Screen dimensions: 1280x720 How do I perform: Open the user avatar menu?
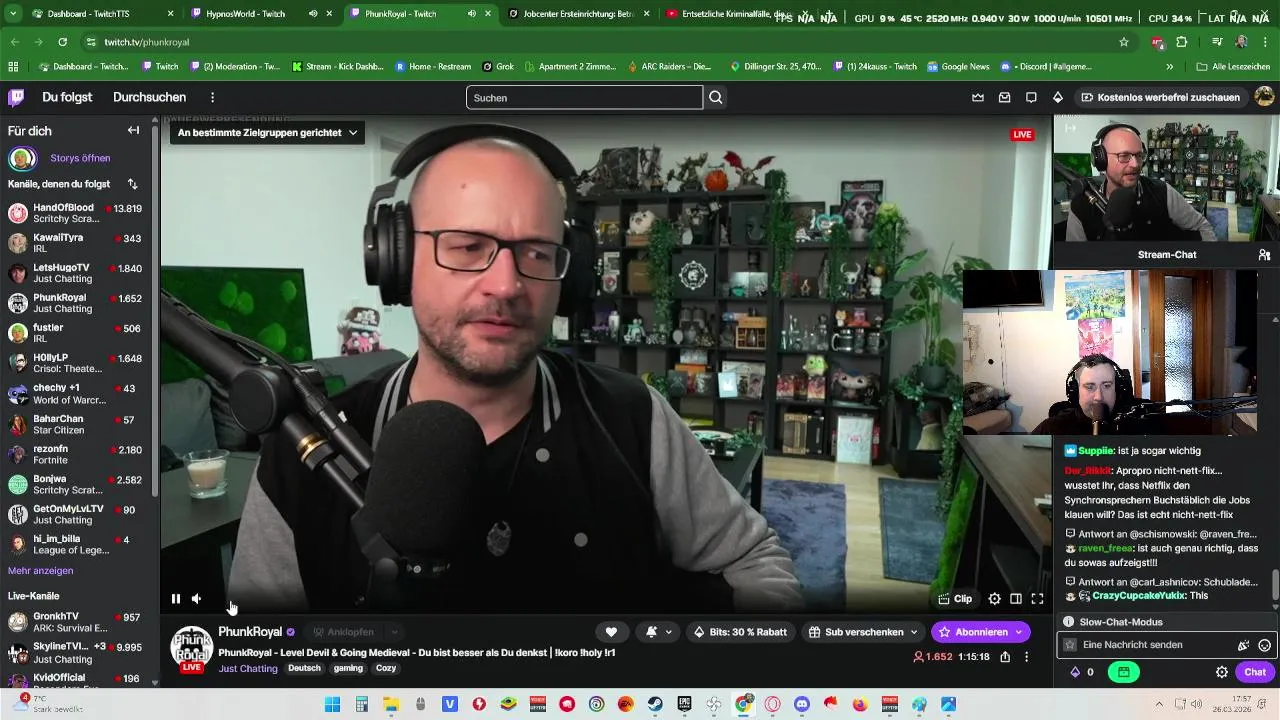[x=1264, y=97]
